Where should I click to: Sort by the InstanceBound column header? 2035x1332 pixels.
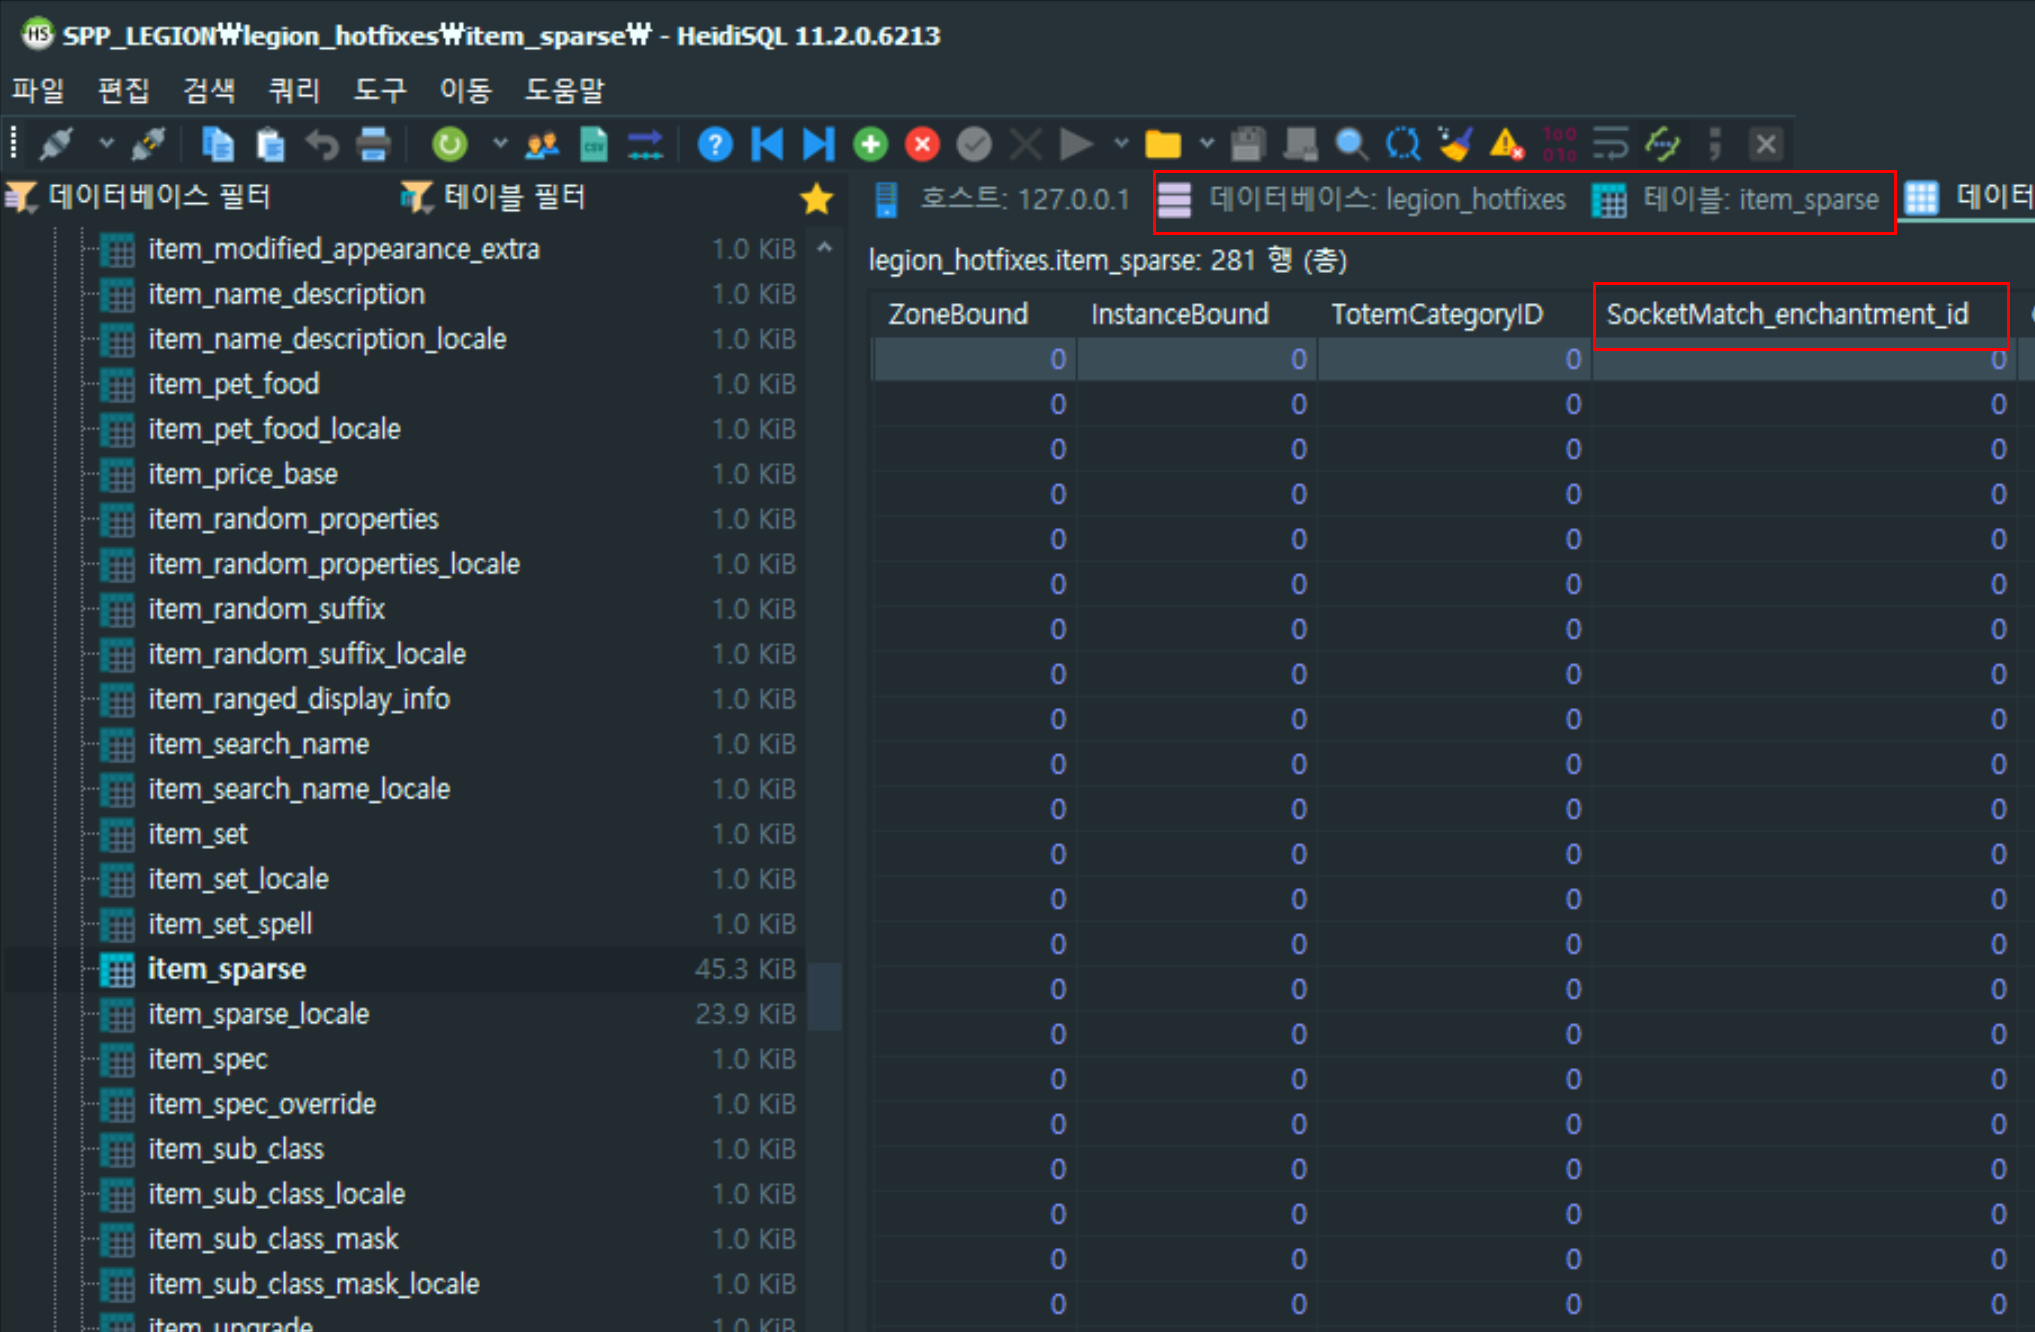click(1196, 314)
